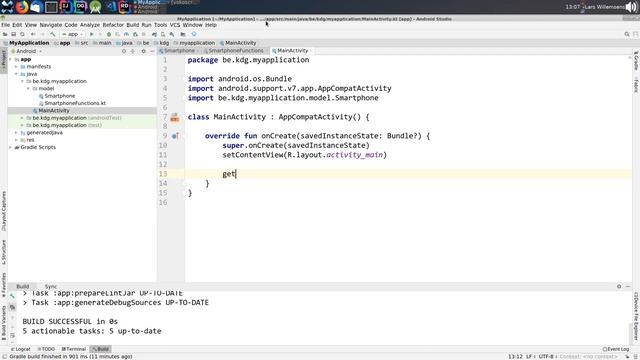The width and height of the screenshot is (640, 360).
Task: Open the VCS menu
Action: (x=175, y=25)
